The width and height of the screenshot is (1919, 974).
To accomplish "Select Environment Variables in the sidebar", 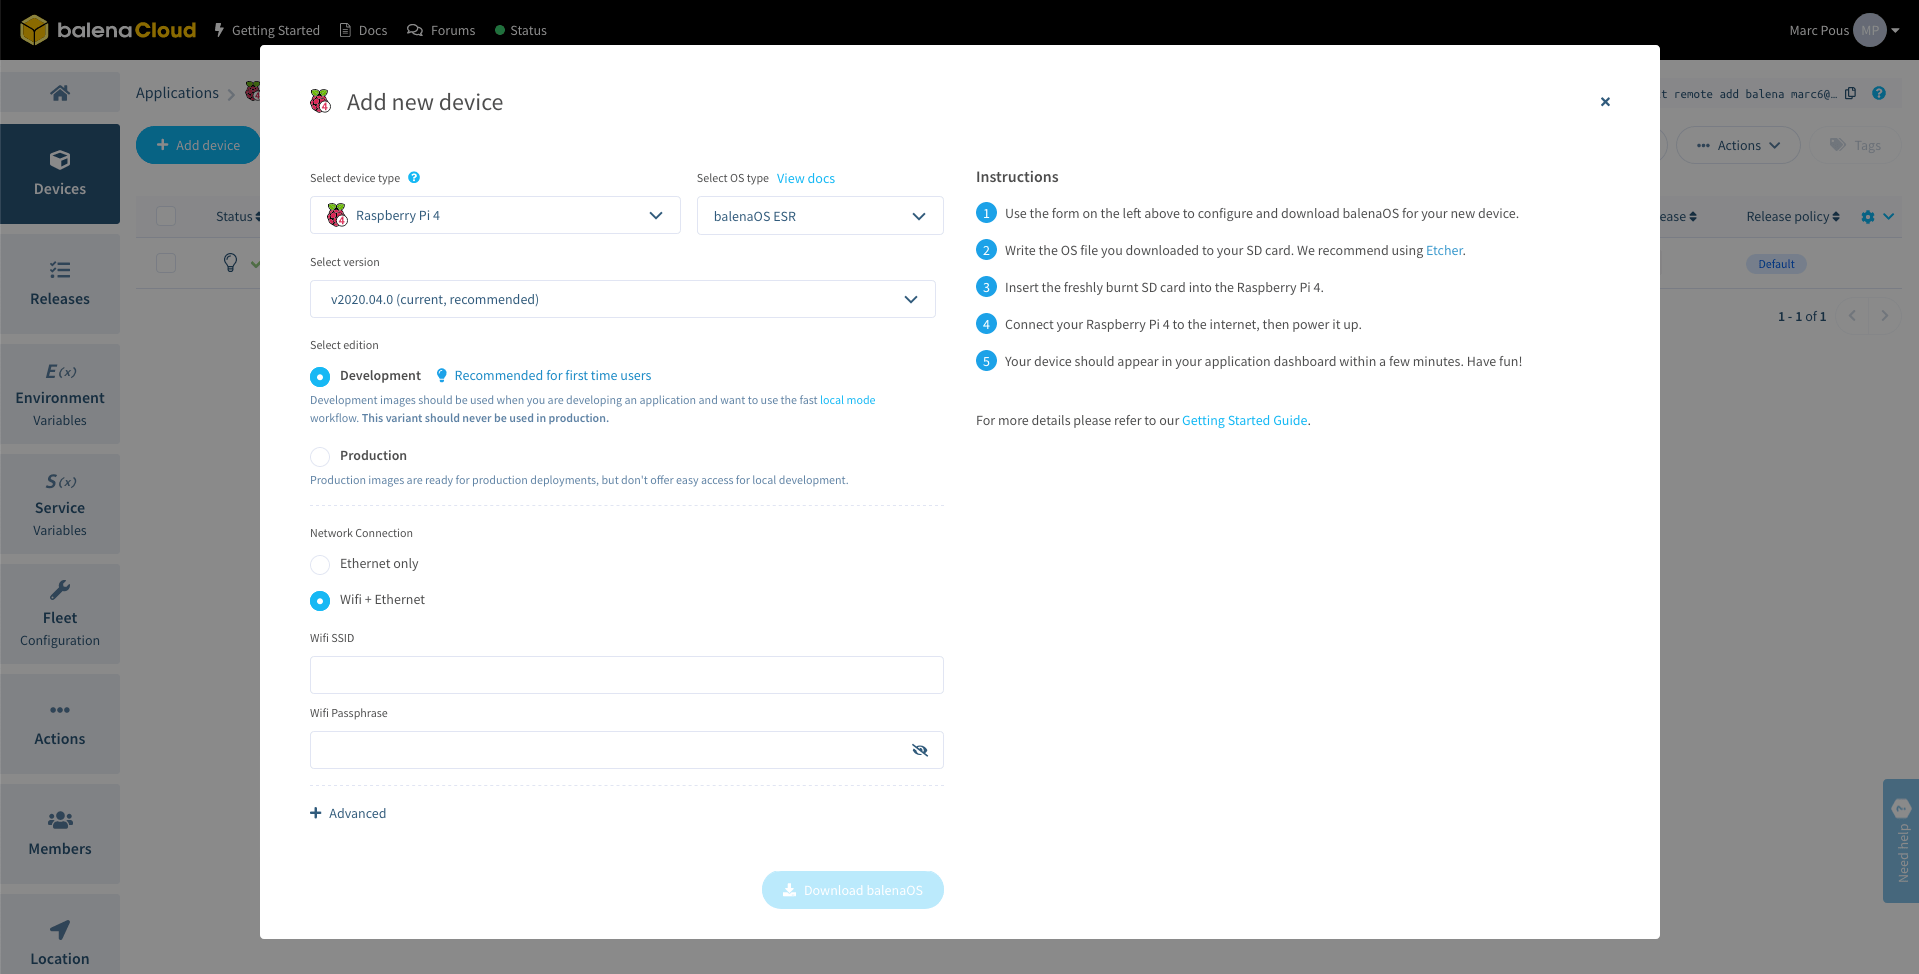I will [x=59, y=394].
